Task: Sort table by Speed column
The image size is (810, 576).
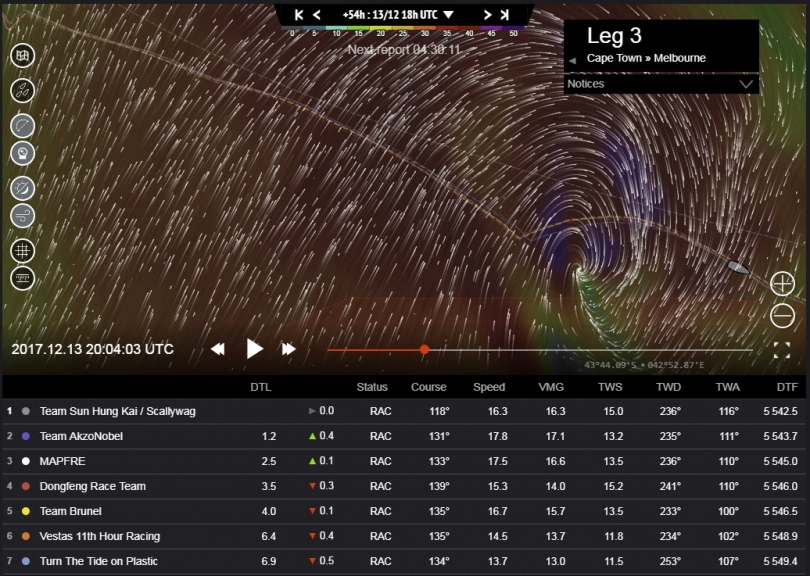Action: [x=489, y=387]
